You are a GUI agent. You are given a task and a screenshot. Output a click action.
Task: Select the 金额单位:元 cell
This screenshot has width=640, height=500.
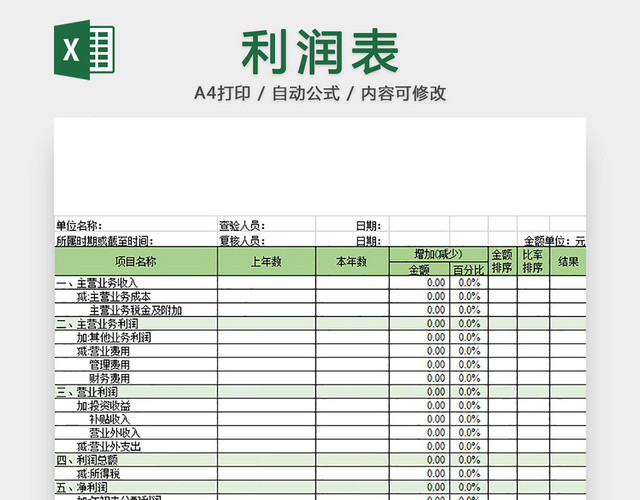[x=554, y=241]
